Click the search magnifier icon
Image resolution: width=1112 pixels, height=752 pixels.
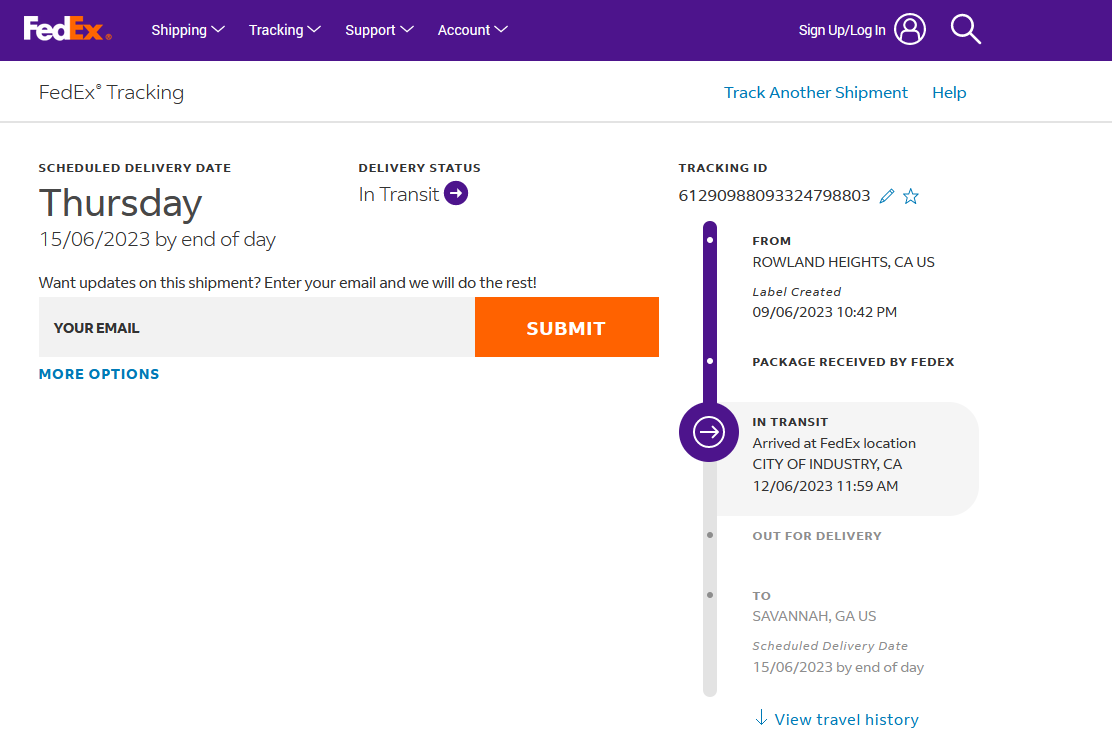pos(965,30)
